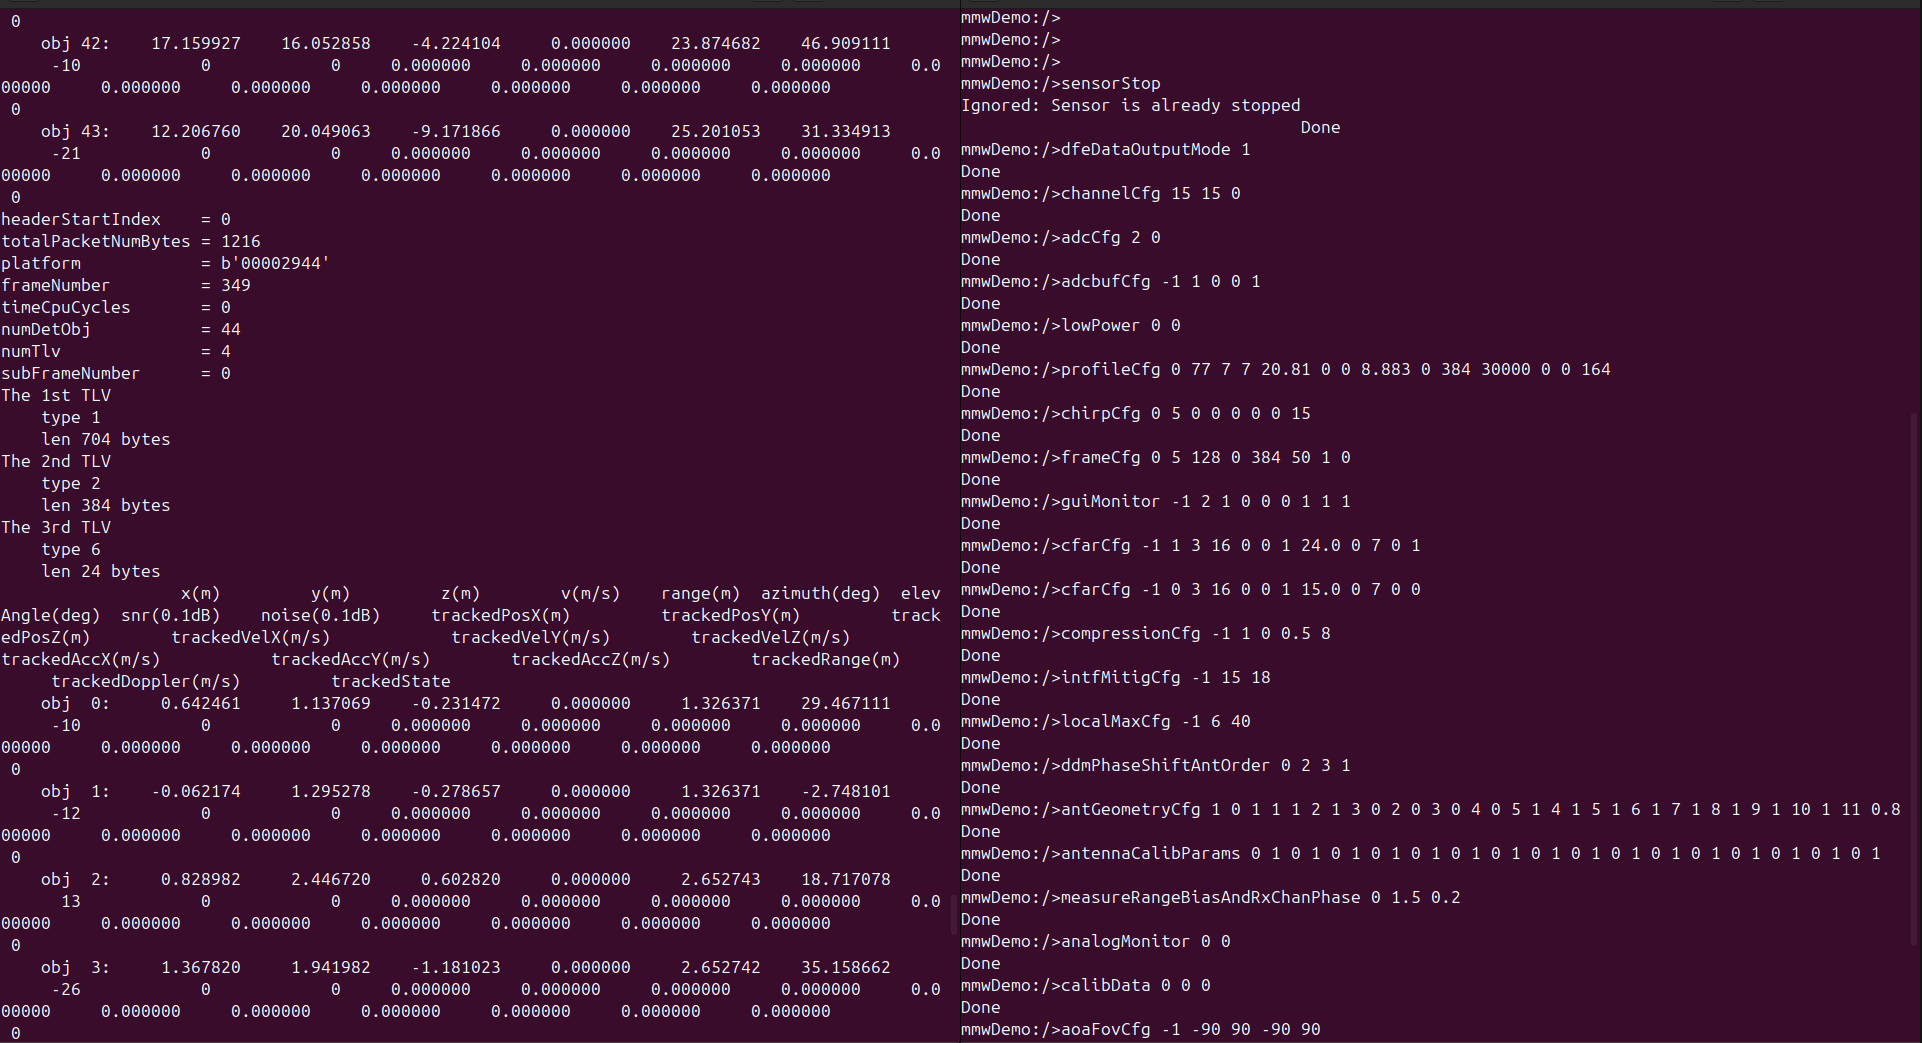Click the platform value b'00002944'
This screenshot has width=1922, height=1043.
[x=276, y=264]
